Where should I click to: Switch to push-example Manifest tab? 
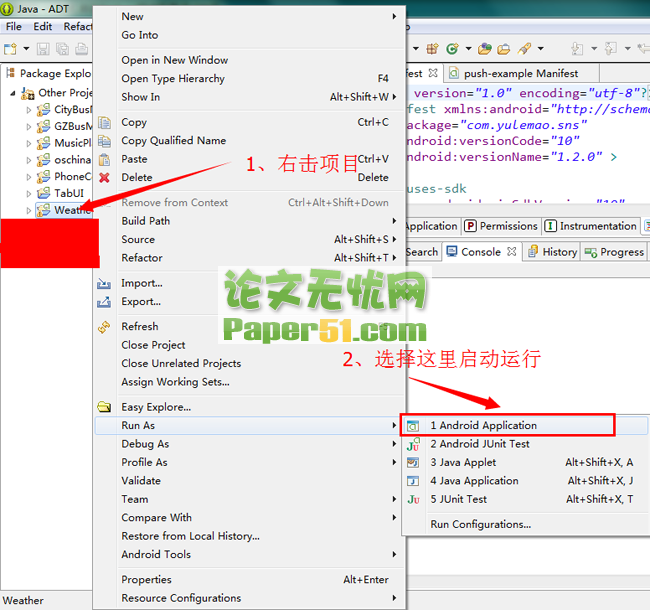tap(521, 73)
